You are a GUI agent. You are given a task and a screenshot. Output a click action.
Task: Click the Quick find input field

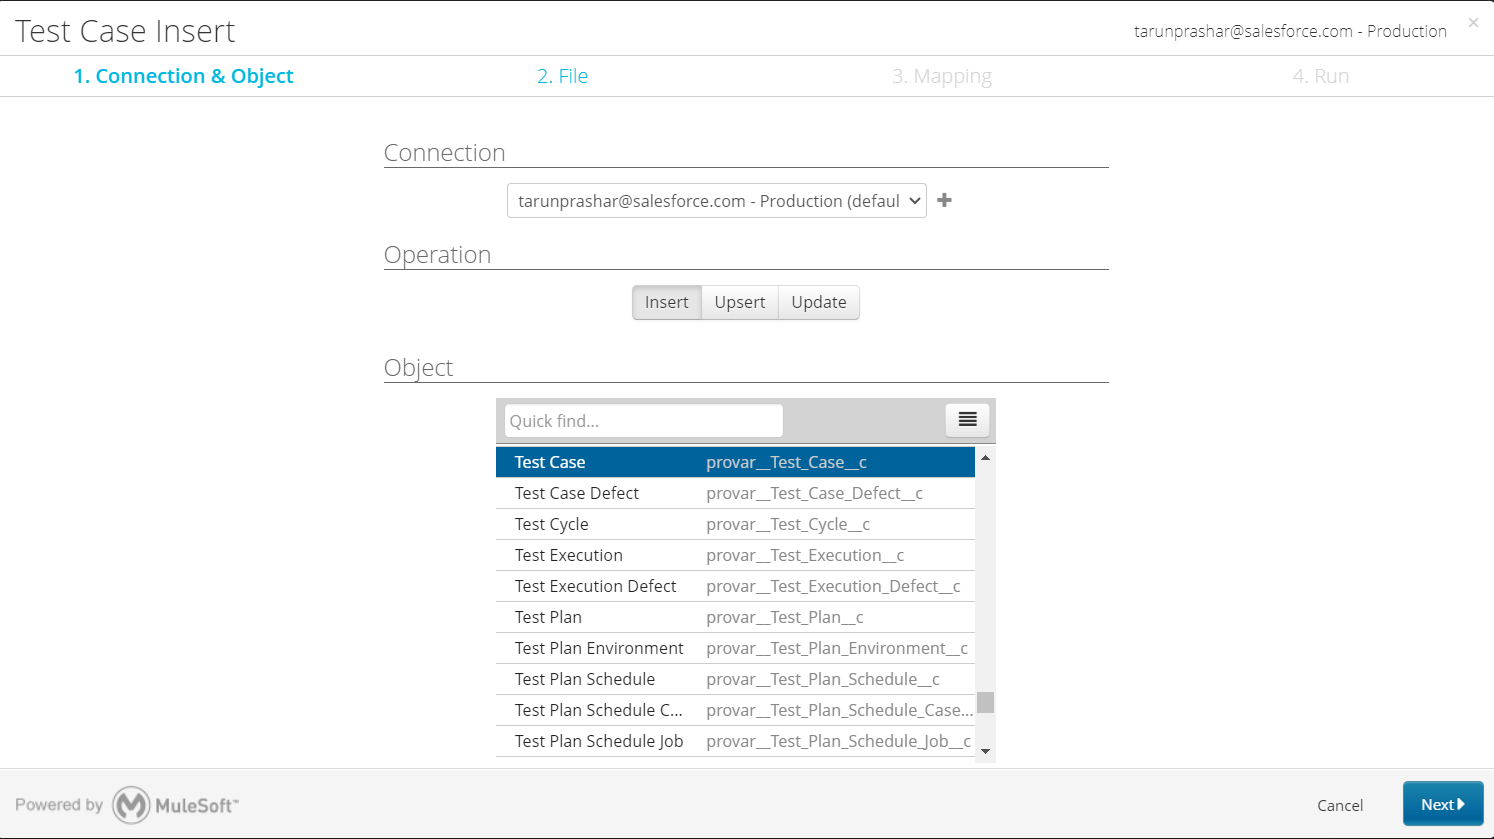click(x=644, y=421)
